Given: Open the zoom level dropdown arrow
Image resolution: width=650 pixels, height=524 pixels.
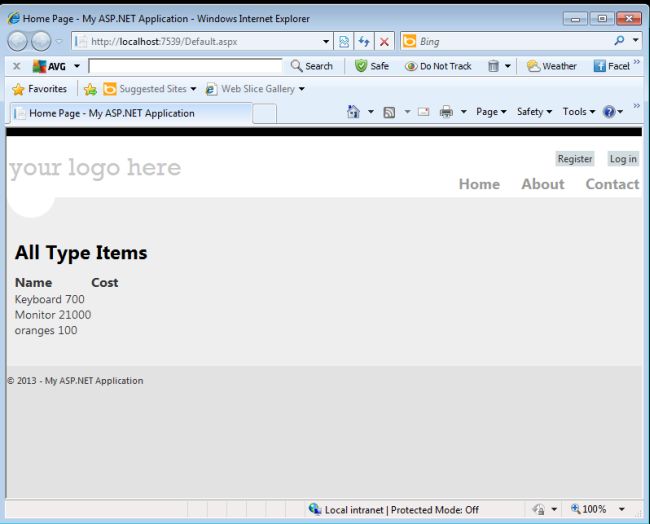Looking at the screenshot, I should tap(621, 509).
